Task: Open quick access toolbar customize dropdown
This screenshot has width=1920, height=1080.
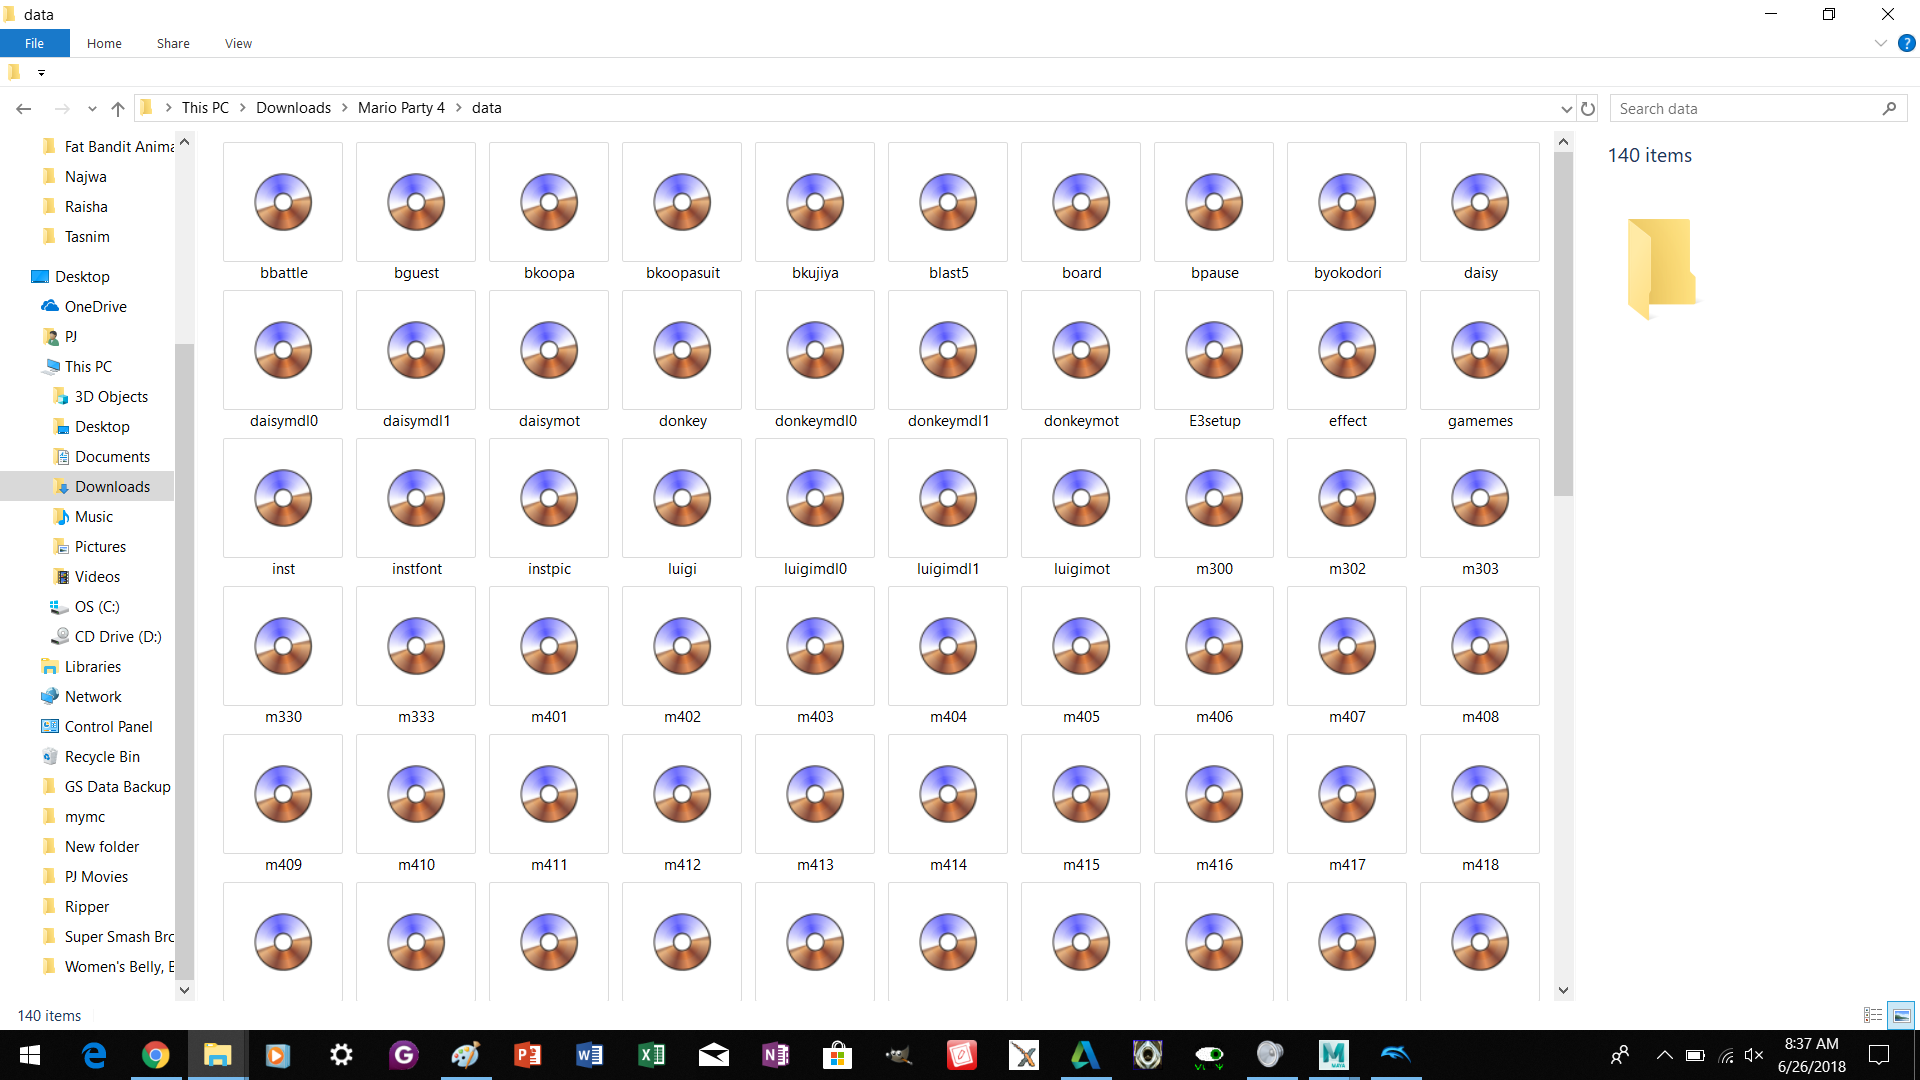Action: click(41, 72)
